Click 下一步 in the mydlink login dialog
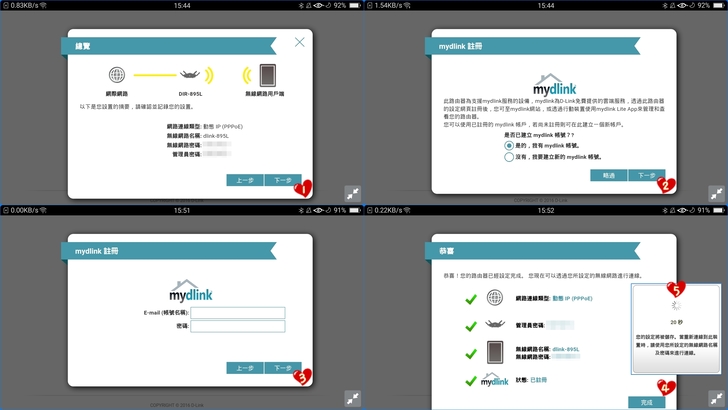The height and width of the screenshot is (410, 728). 283,368
